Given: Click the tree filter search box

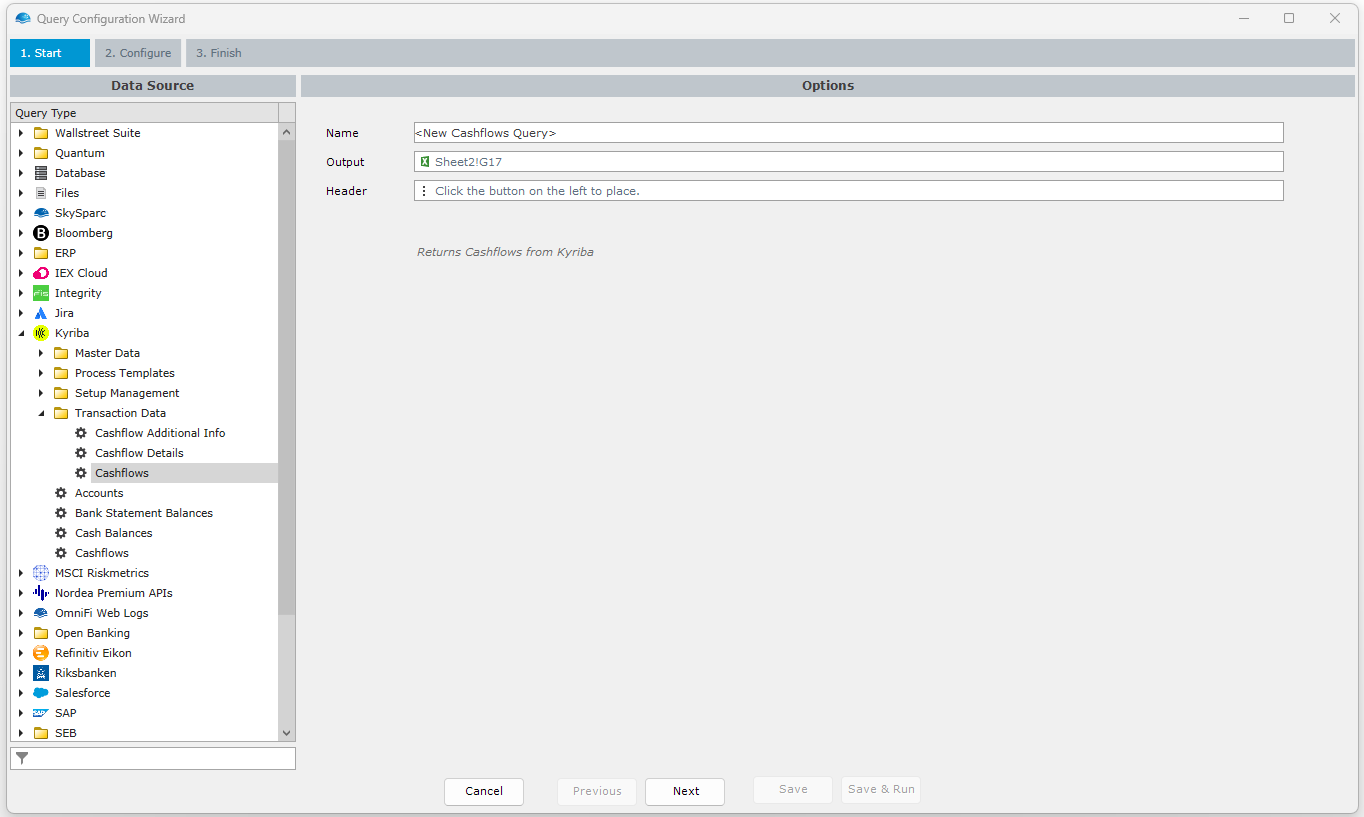Looking at the screenshot, I should coord(153,758).
